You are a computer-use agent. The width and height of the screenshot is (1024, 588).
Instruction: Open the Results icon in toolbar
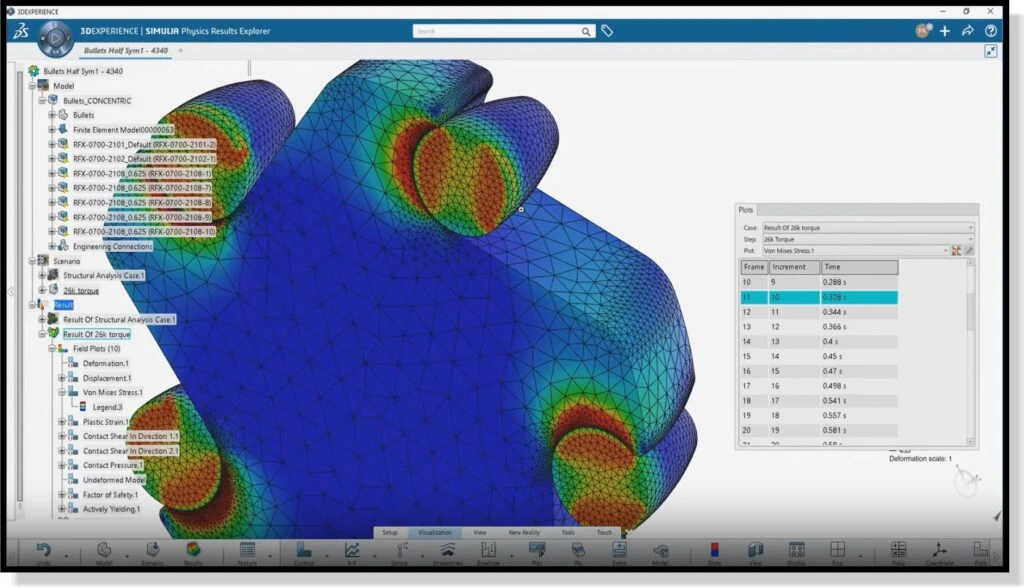coord(193,549)
